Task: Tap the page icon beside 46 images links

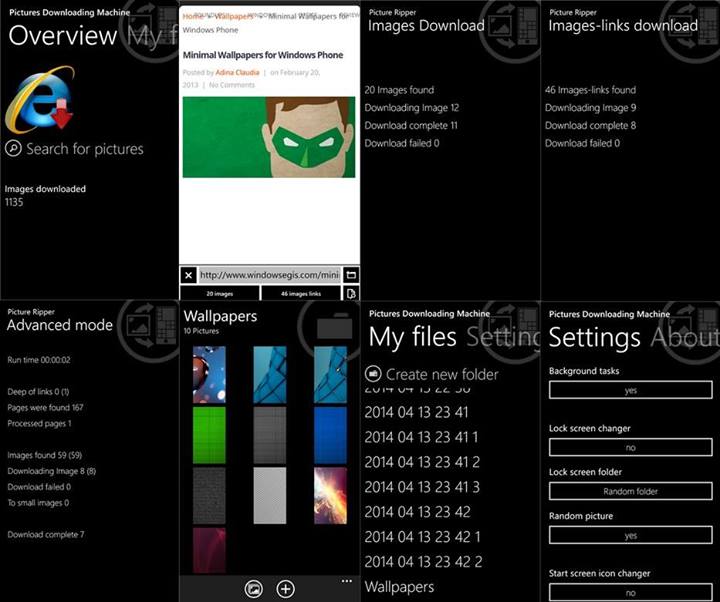Action: coord(351,293)
